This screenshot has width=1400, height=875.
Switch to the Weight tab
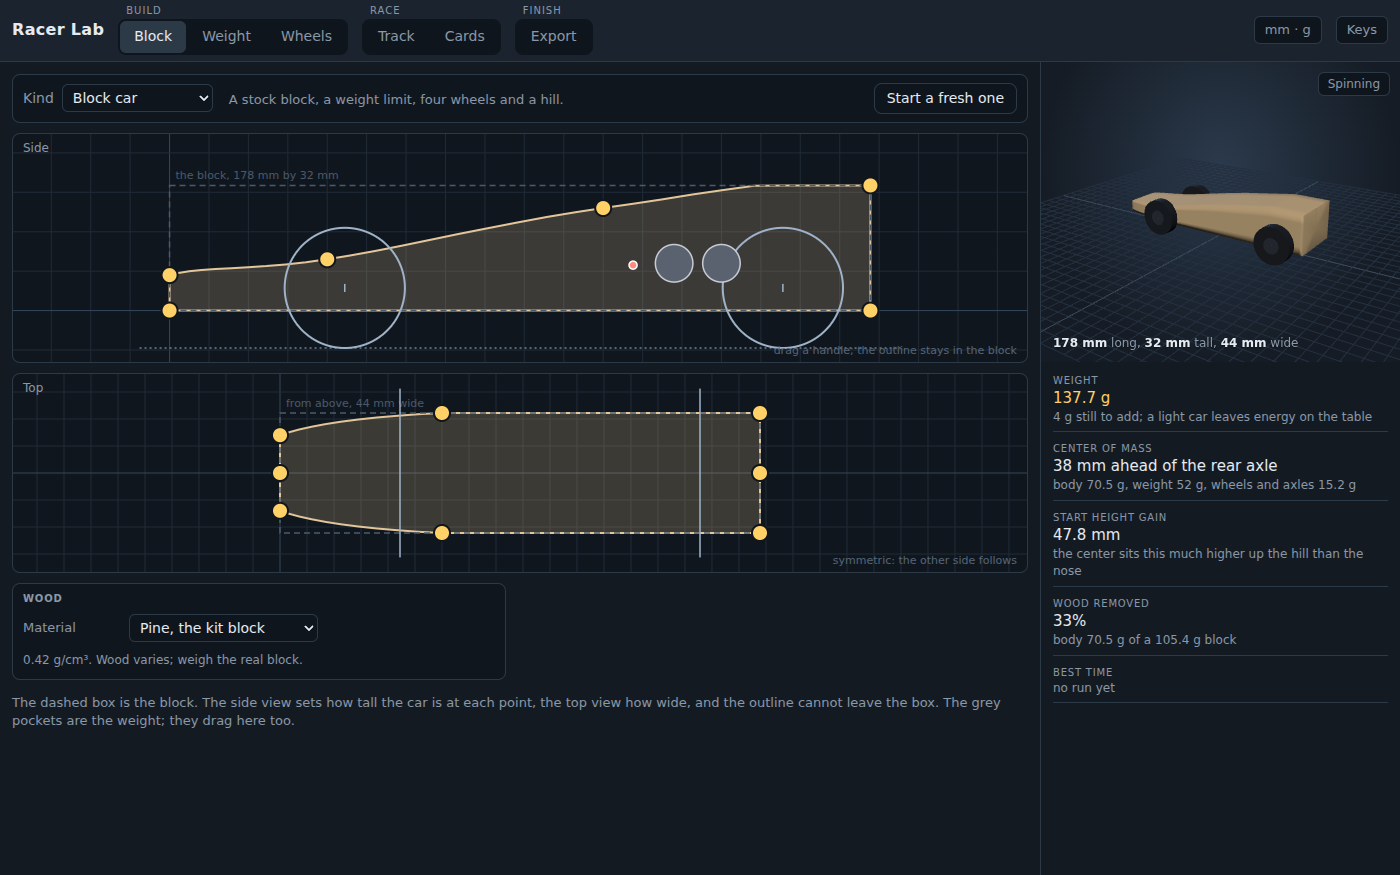(x=226, y=36)
